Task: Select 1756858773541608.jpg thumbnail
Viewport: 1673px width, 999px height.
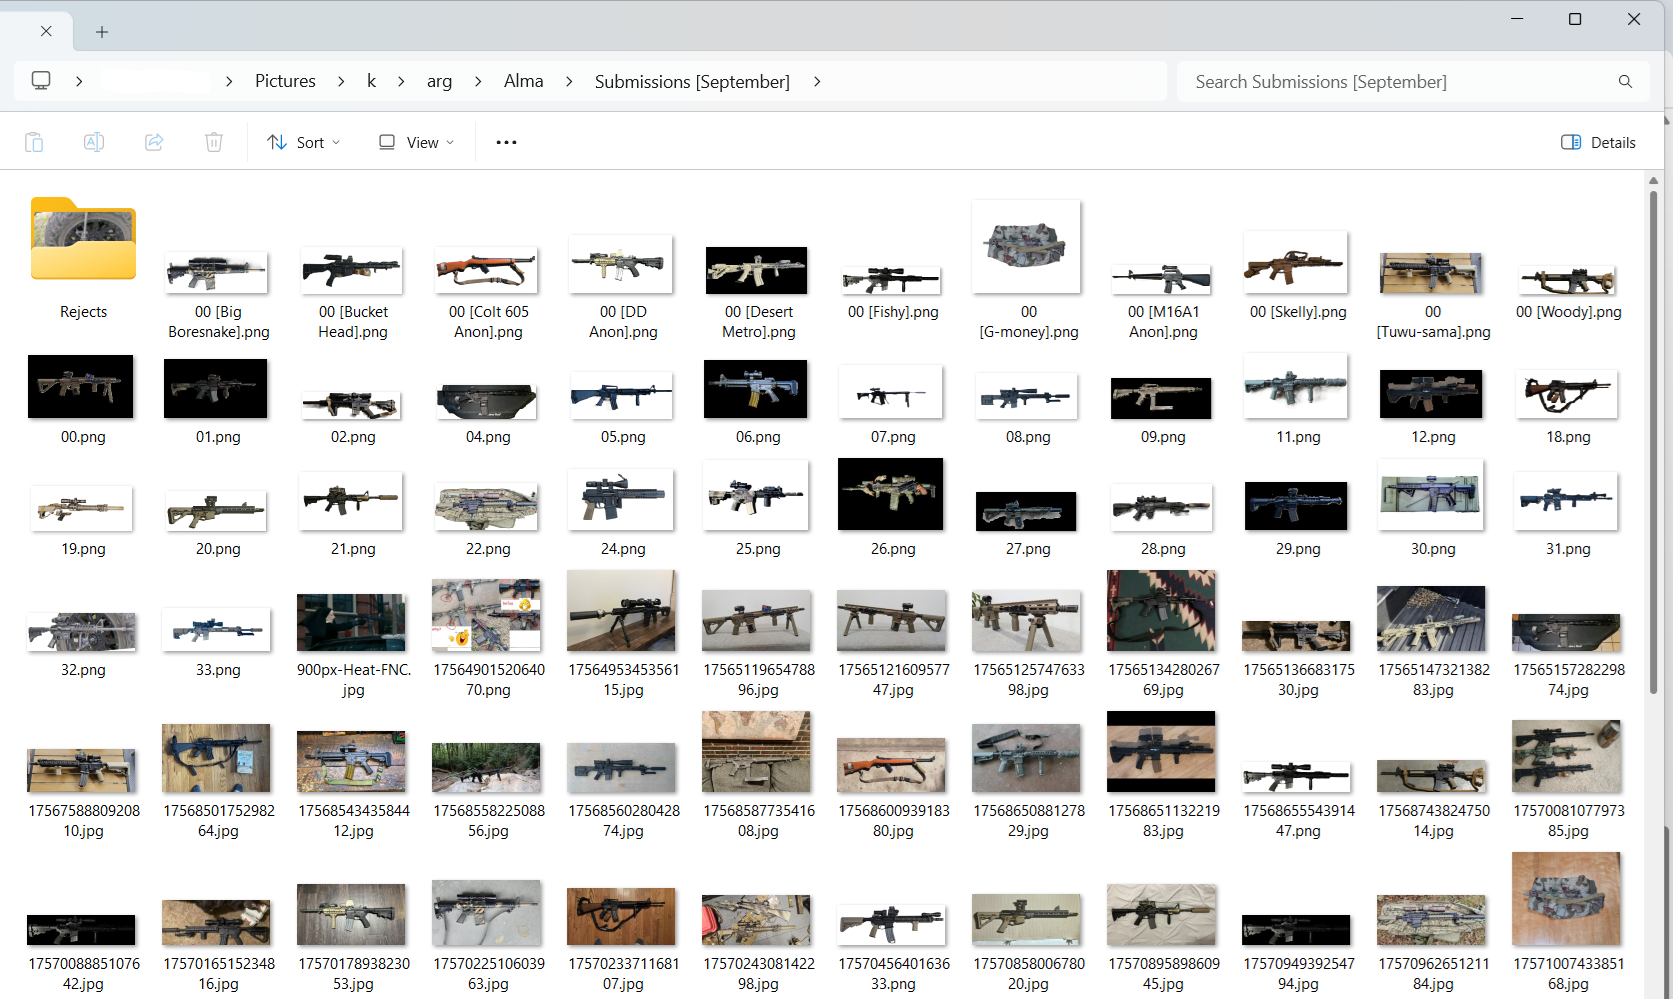Action: pyautogui.click(x=757, y=752)
